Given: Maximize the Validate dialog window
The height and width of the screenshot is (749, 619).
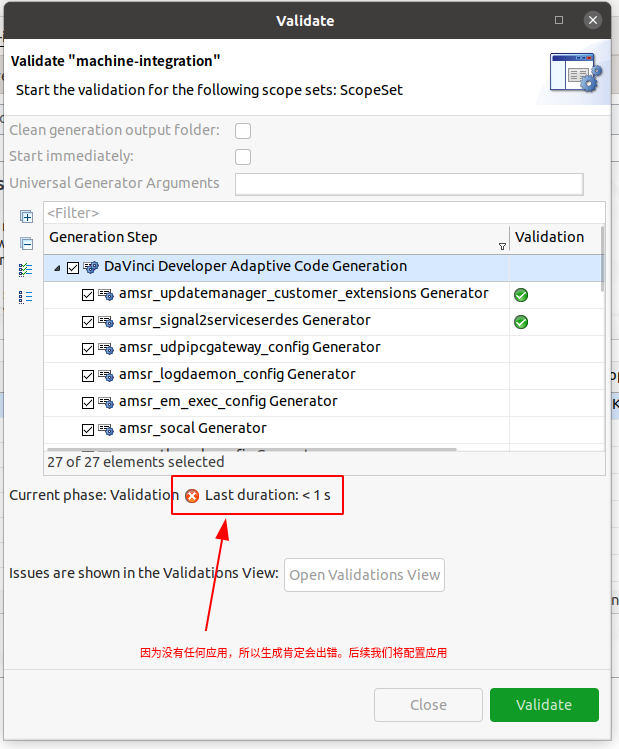Looking at the screenshot, I should coord(559,20).
